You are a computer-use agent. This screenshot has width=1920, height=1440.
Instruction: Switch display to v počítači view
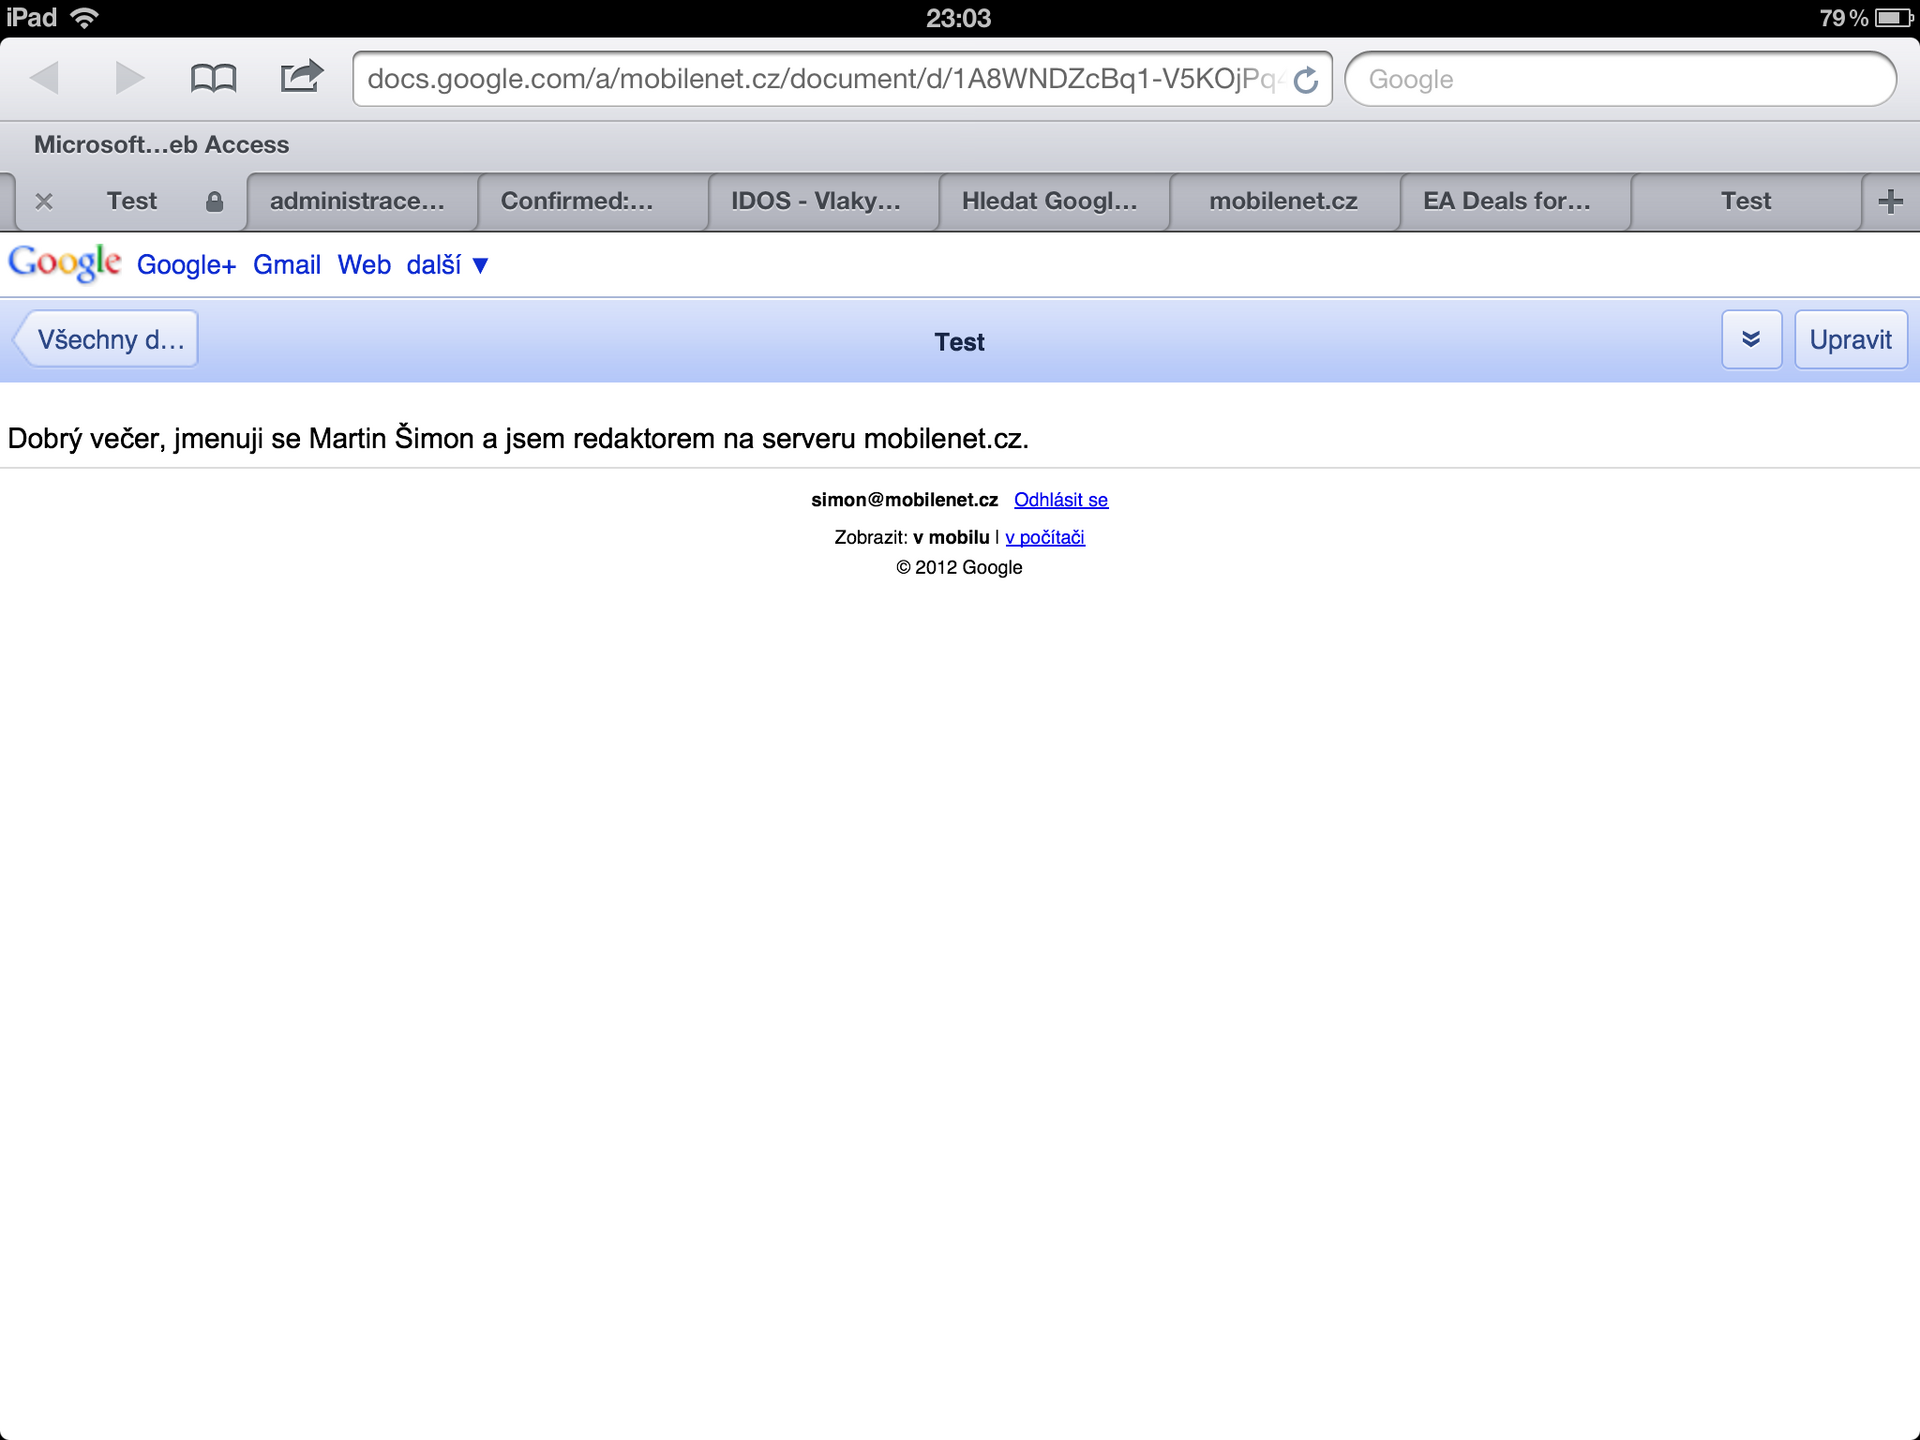click(1044, 537)
